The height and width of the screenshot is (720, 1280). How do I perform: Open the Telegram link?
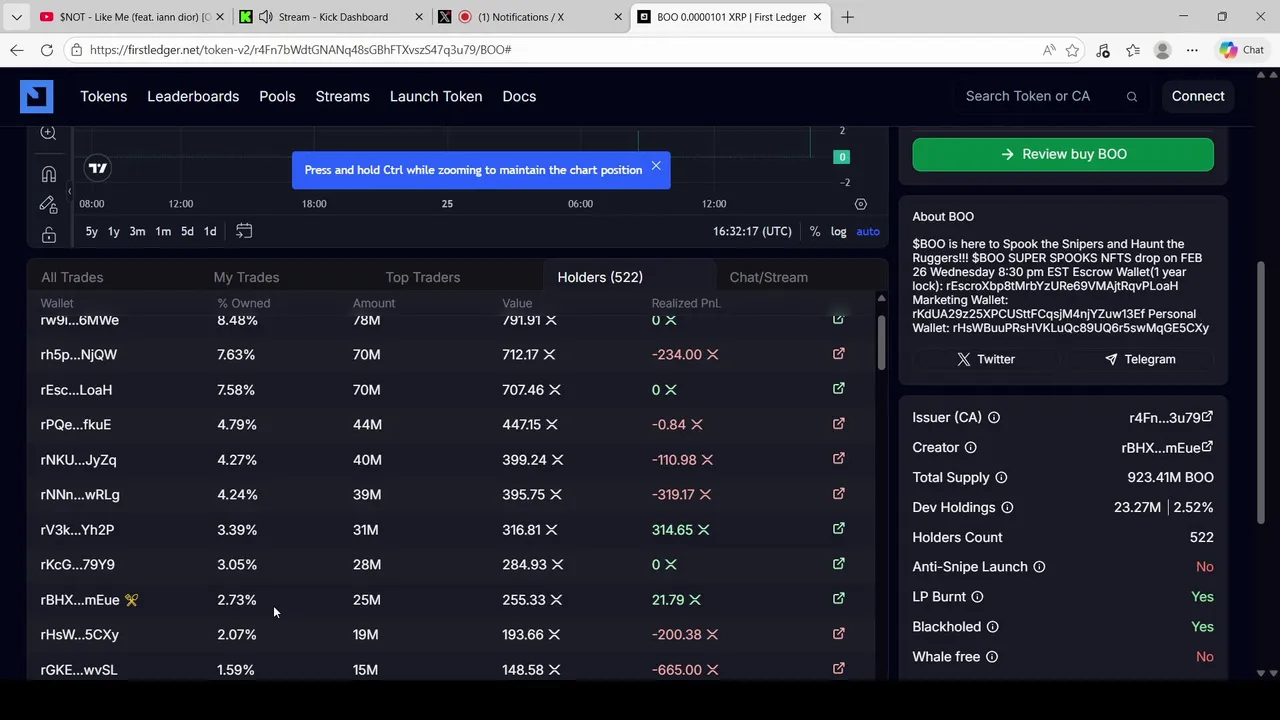coord(1140,359)
